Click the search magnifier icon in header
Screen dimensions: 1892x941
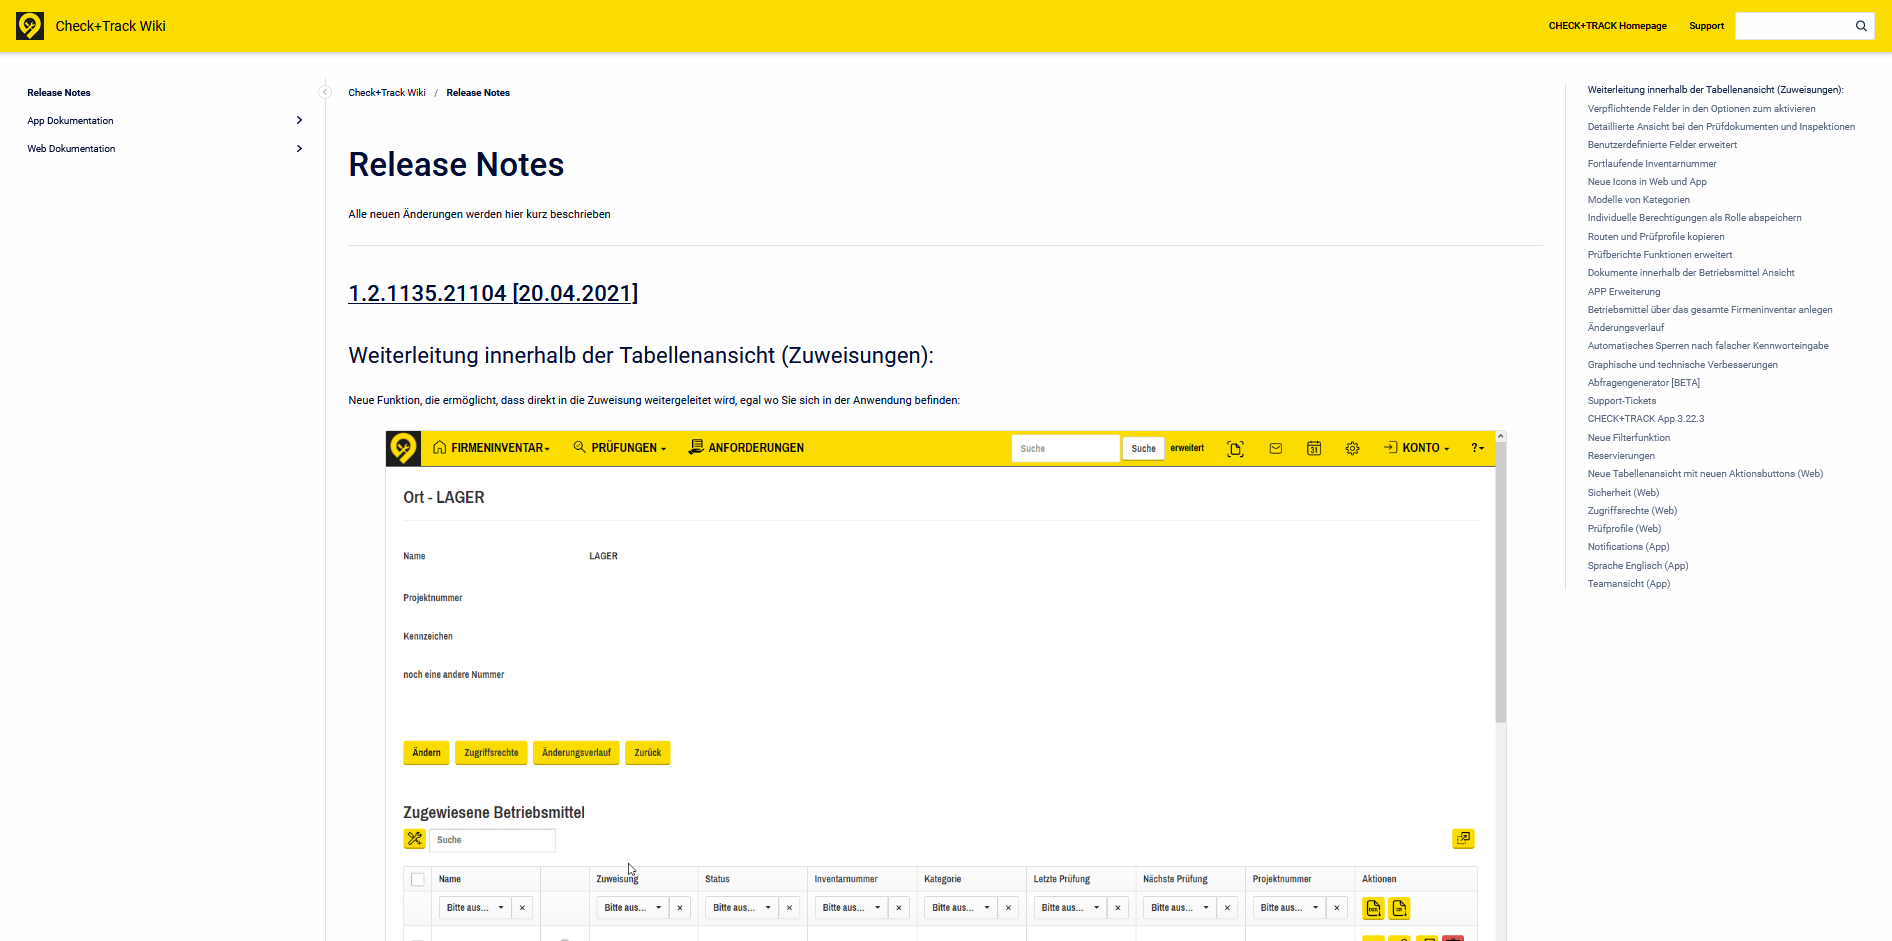click(x=1861, y=26)
